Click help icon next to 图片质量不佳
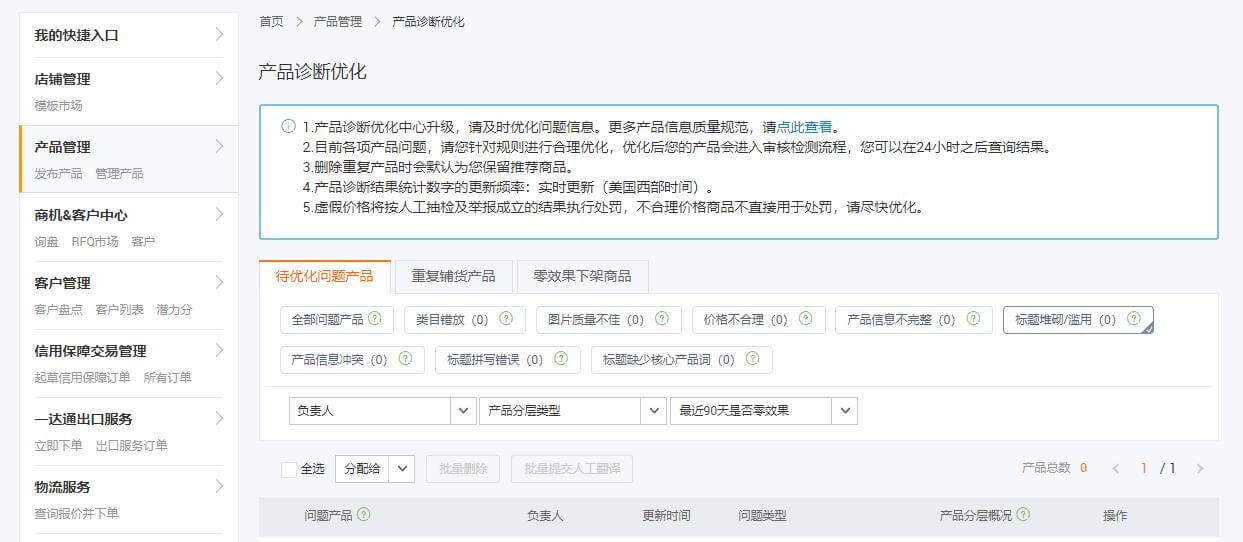The height and width of the screenshot is (542, 1243). (662, 319)
